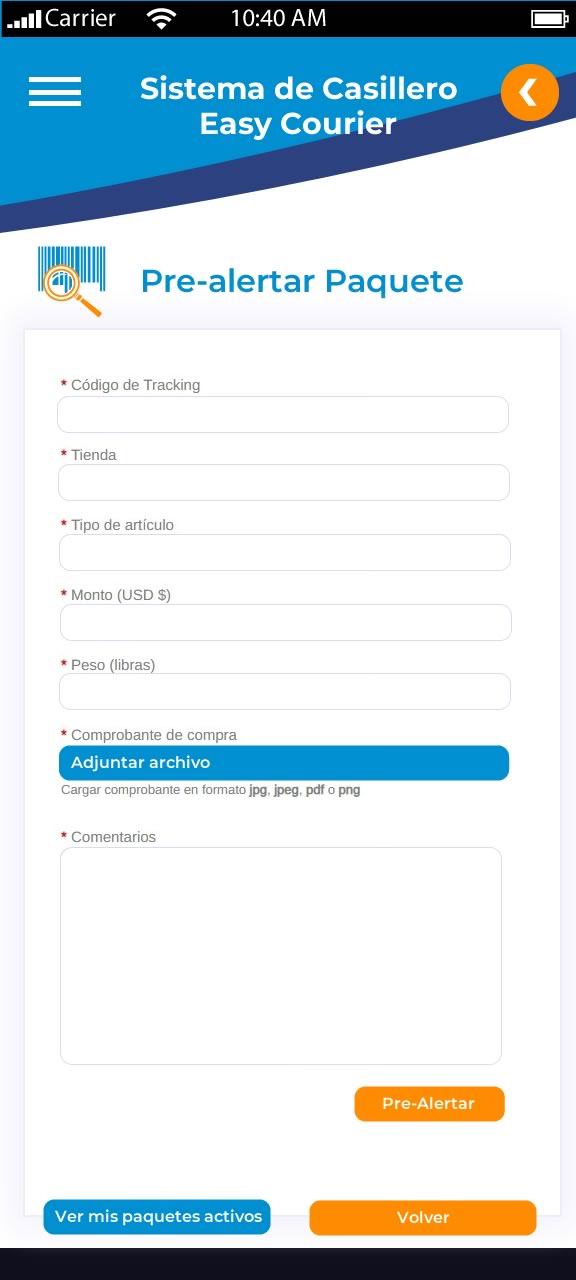Open Ver mis paquetes activos
The width and height of the screenshot is (576, 1280).
(x=157, y=1217)
